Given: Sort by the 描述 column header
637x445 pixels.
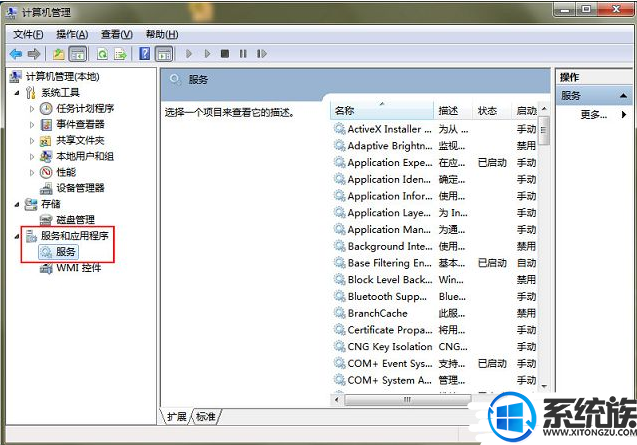Looking at the screenshot, I should point(453,111).
